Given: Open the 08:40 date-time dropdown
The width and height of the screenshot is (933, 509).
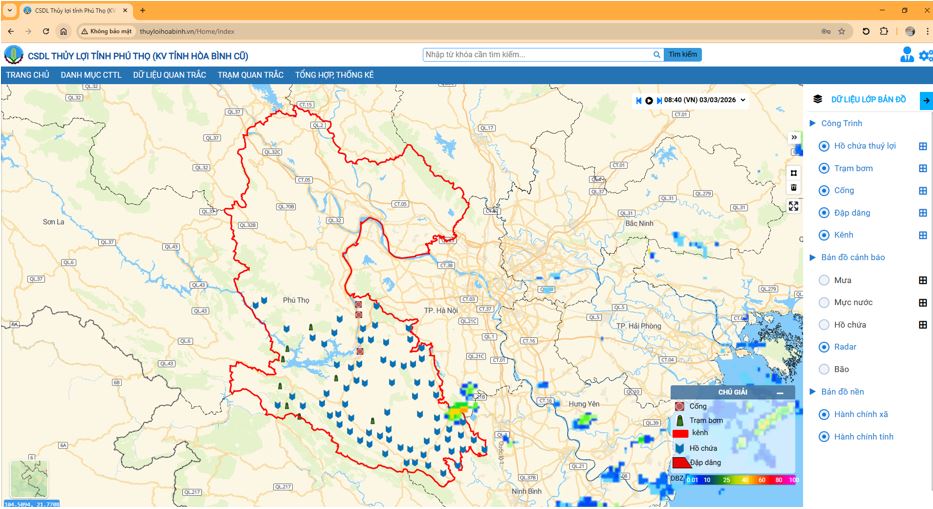Looking at the screenshot, I should tap(705, 100).
